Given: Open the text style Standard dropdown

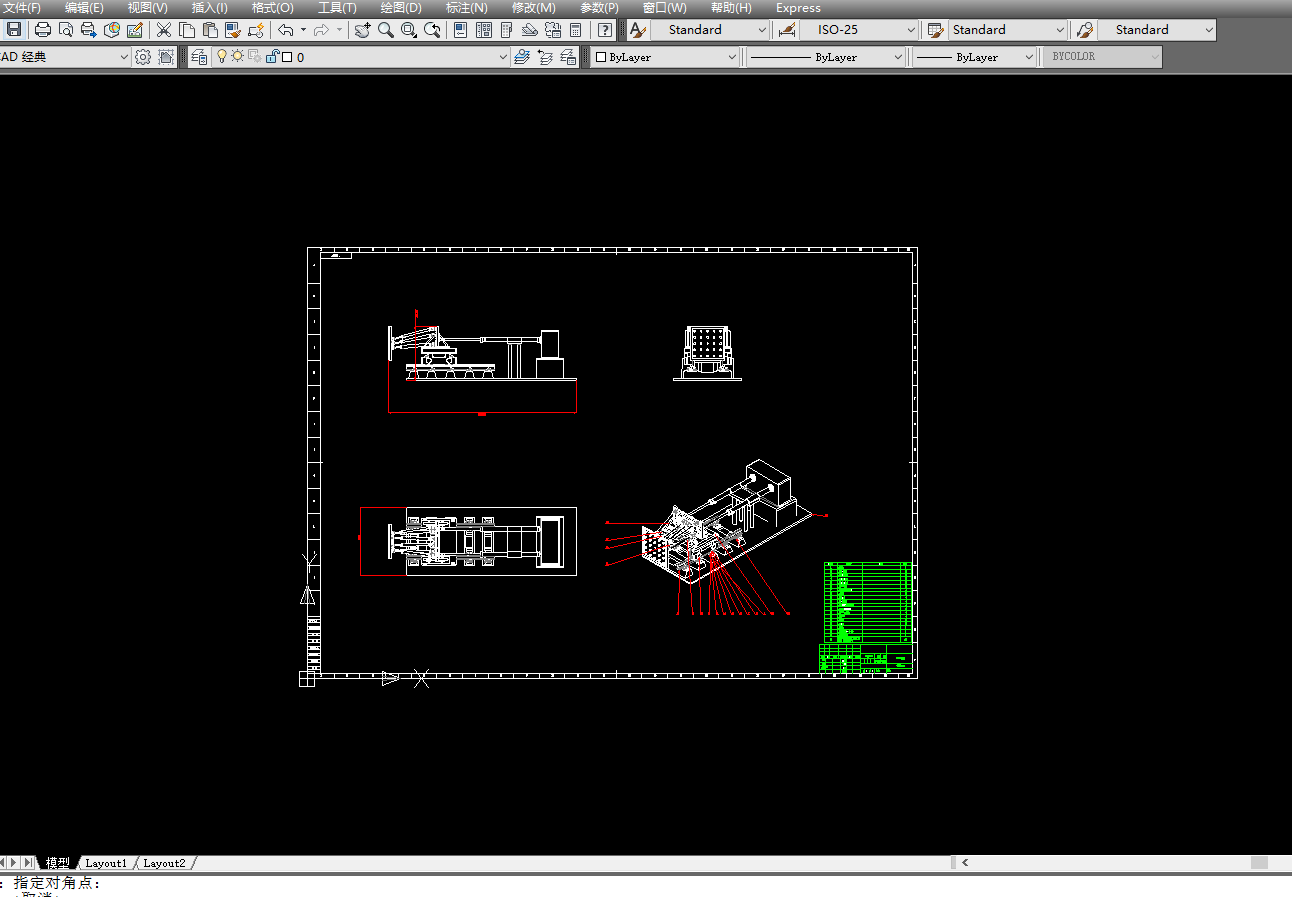Looking at the screenshot, I should [710, 30].
